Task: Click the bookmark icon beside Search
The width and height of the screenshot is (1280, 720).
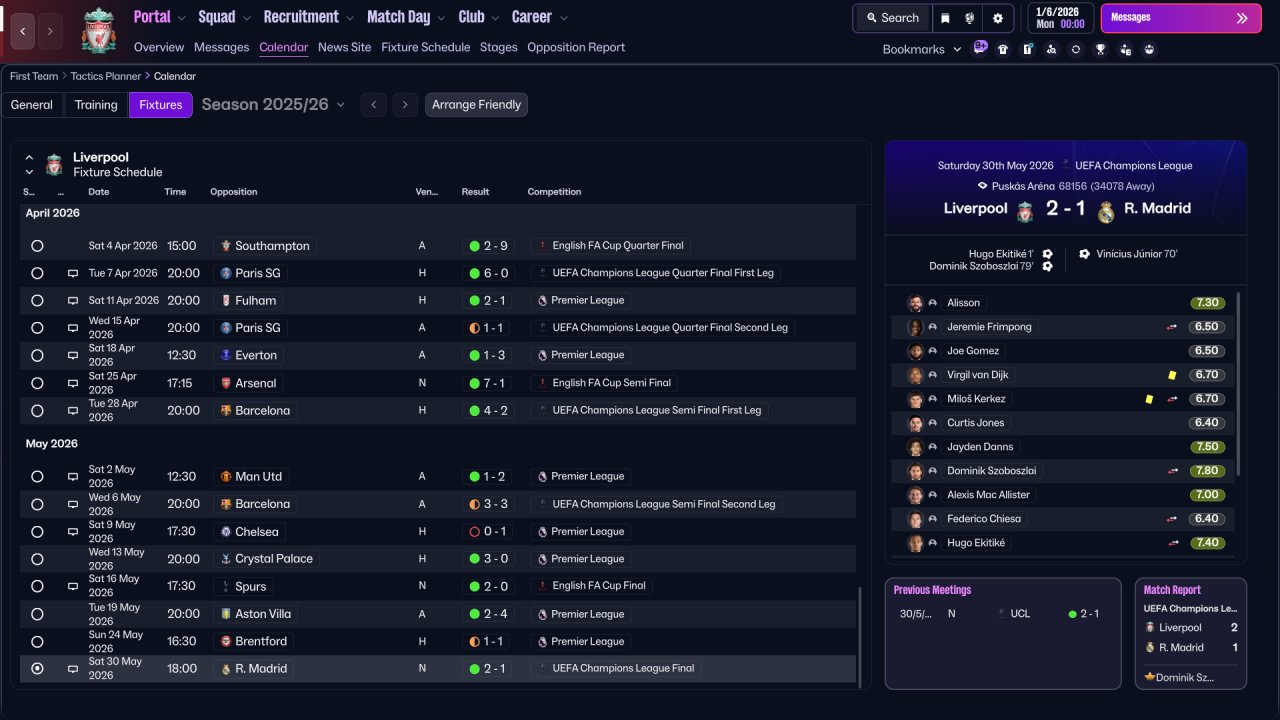Action: [x=945, y=18]
